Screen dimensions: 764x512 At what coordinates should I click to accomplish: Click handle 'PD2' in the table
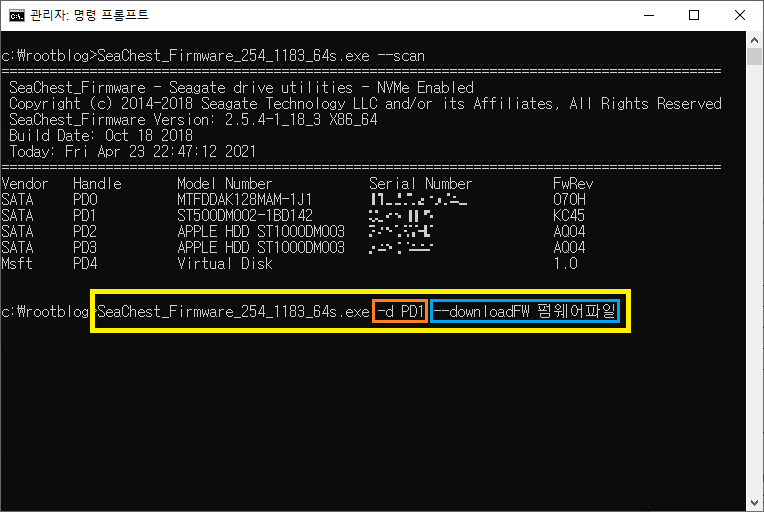(x=85, y=231)
